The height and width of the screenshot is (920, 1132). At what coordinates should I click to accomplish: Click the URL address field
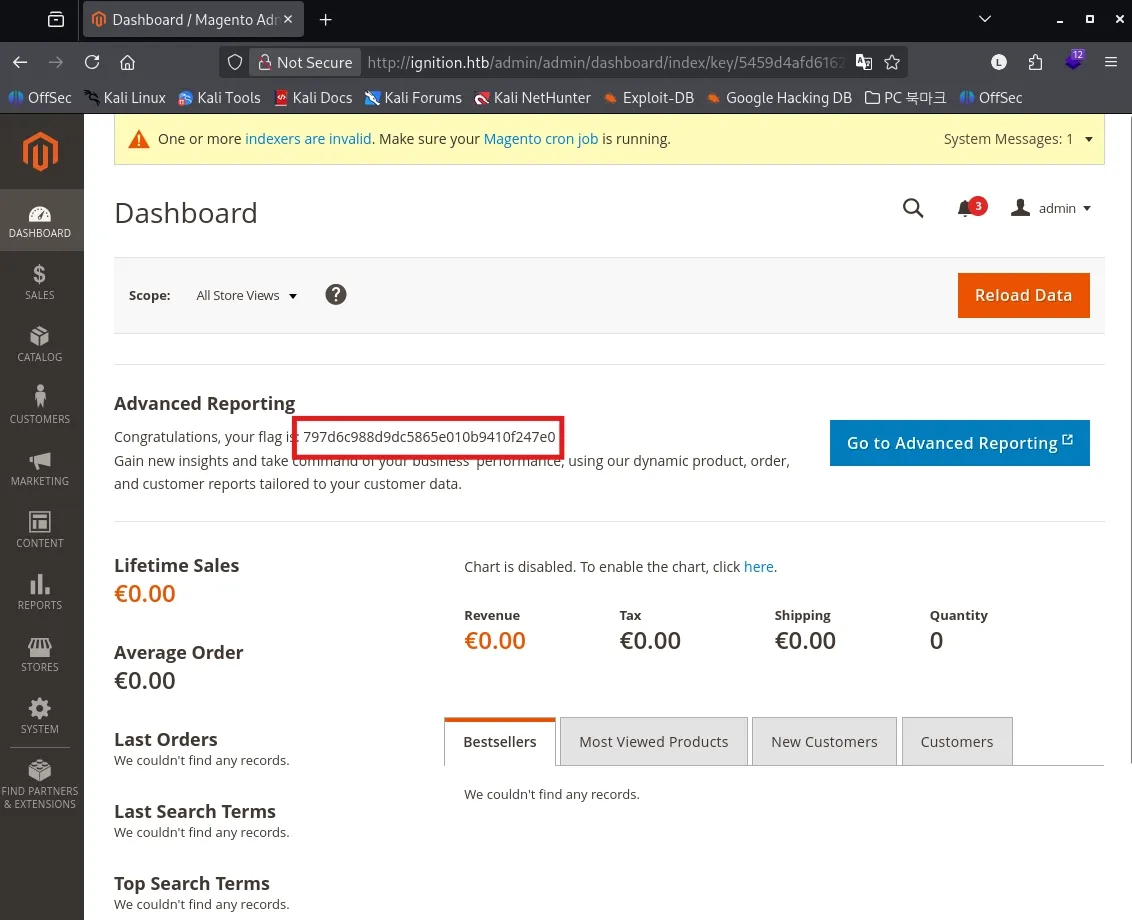click(605, 63)
